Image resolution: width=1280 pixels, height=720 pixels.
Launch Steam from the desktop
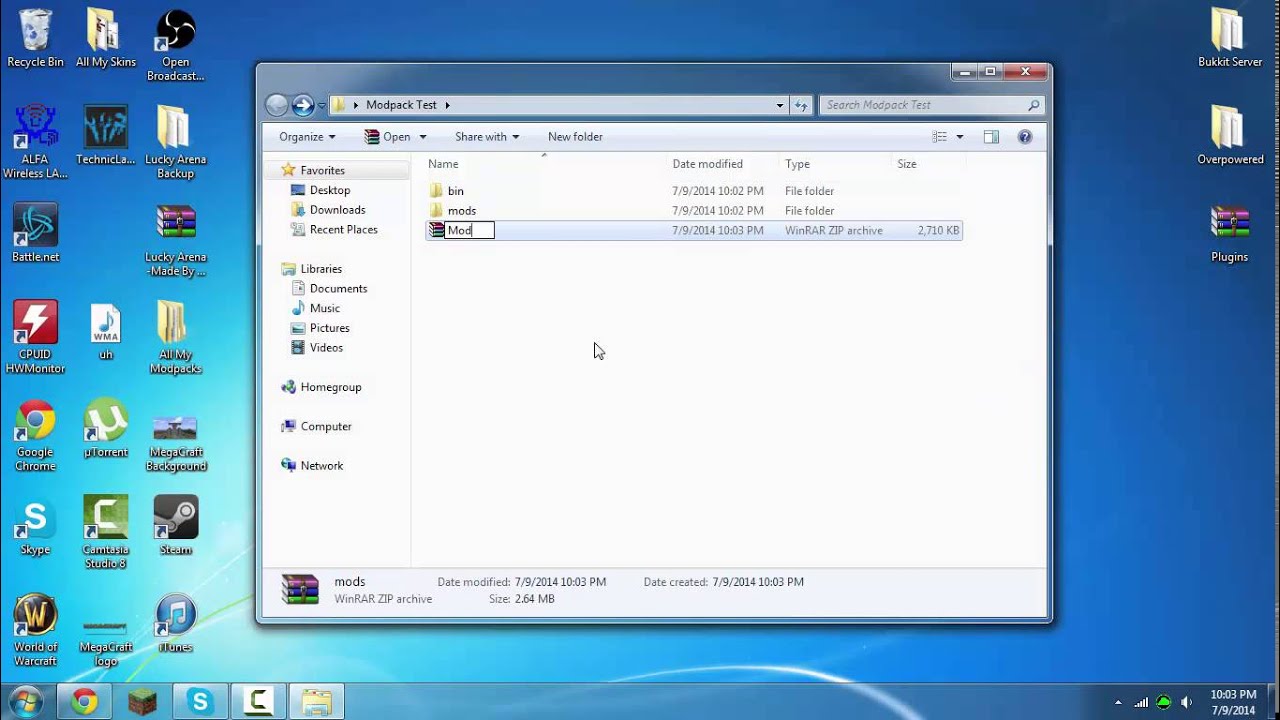click(x=175, y=526)
